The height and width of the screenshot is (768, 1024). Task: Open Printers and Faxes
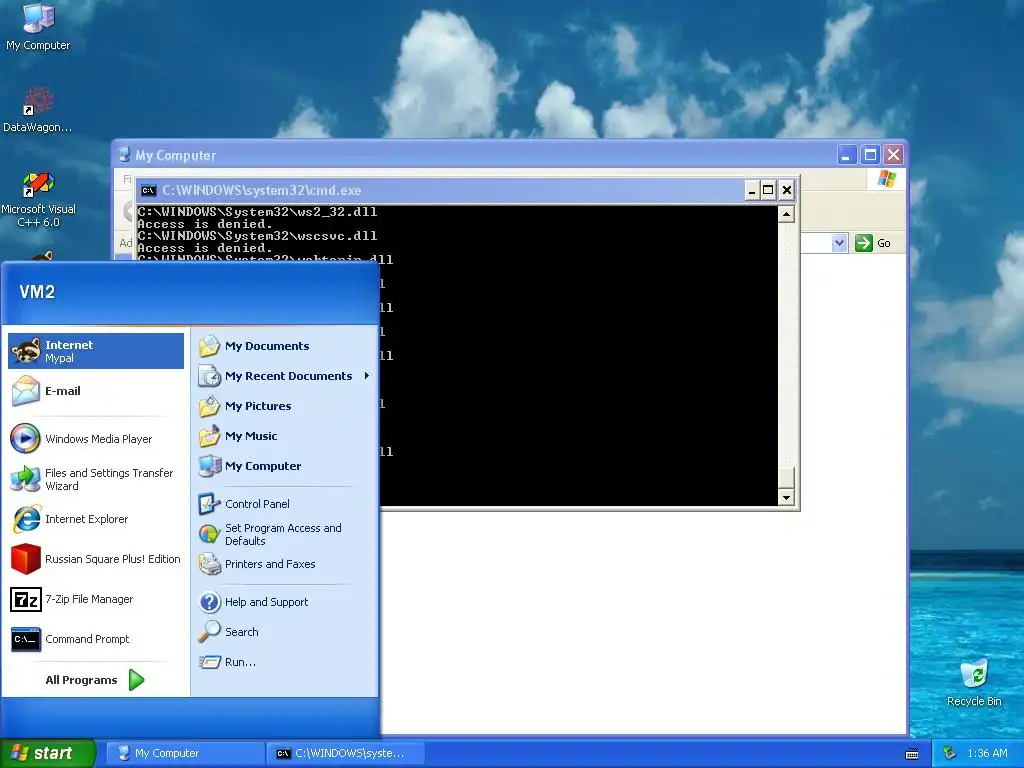284,564
